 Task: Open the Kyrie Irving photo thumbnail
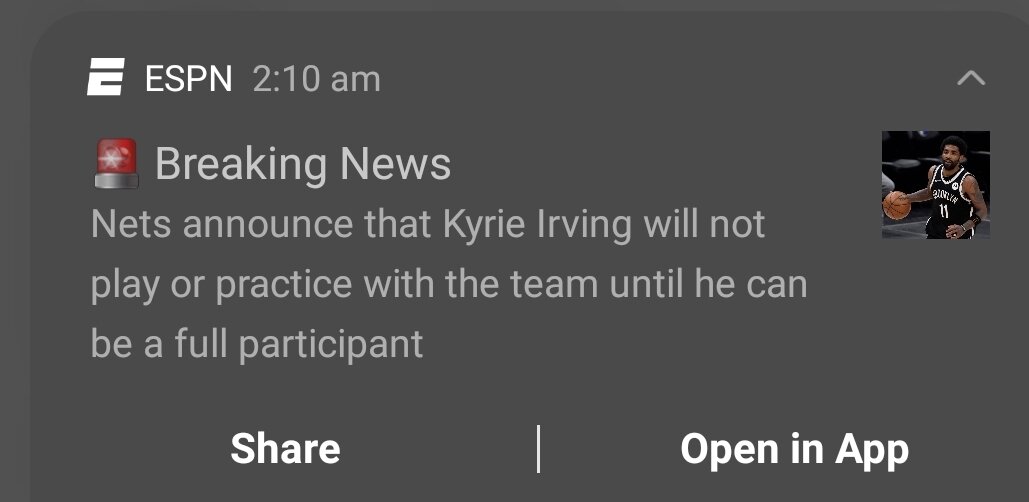[935, 185]
